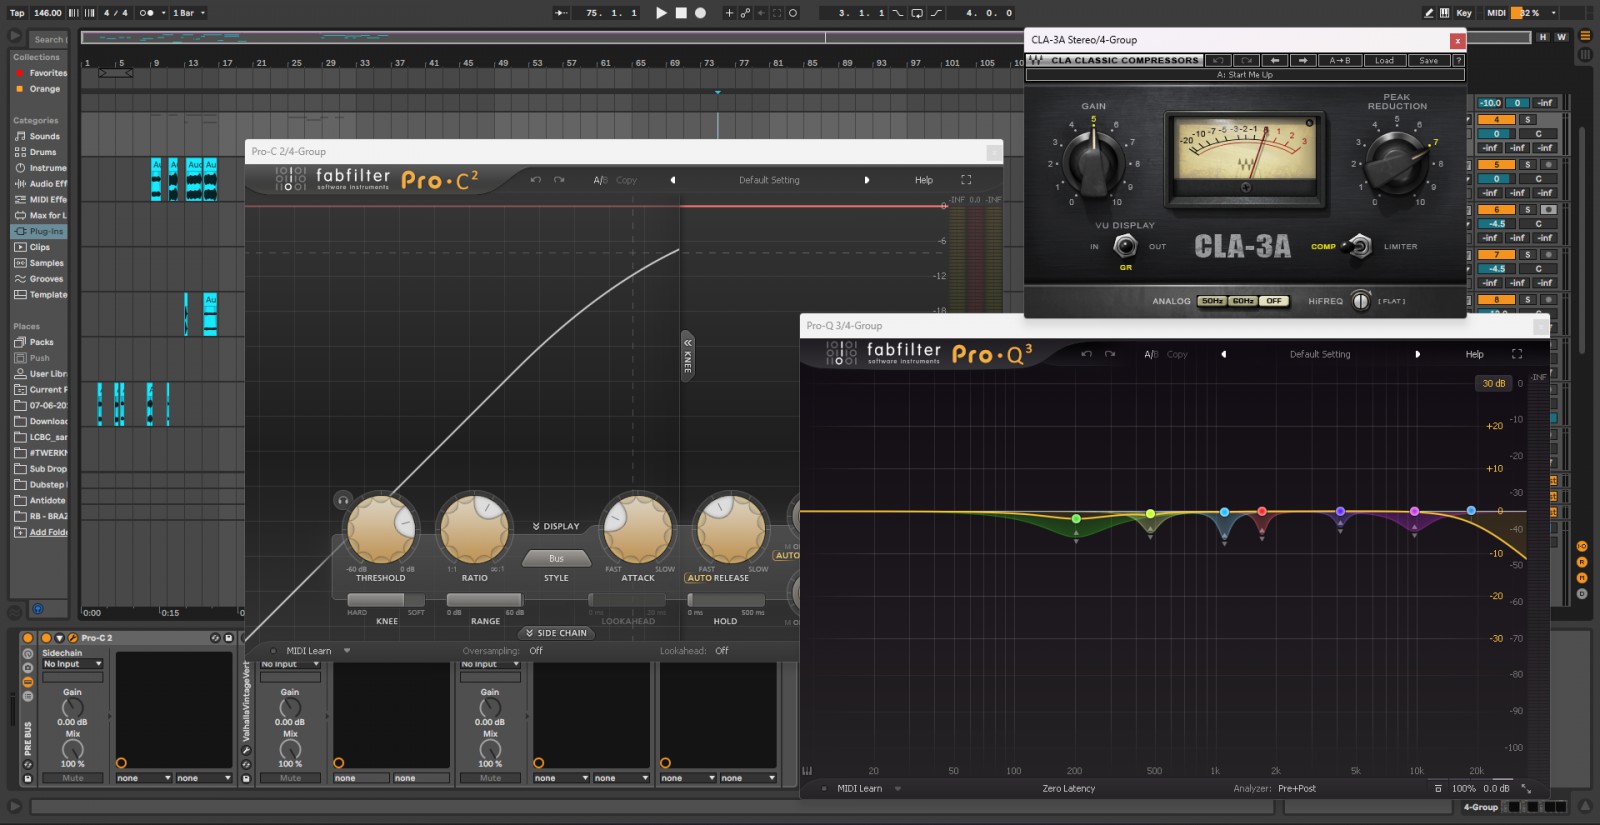1600x825 pixels.
Task: Click CLA-3A Load button
Action: click(1384, 60)
